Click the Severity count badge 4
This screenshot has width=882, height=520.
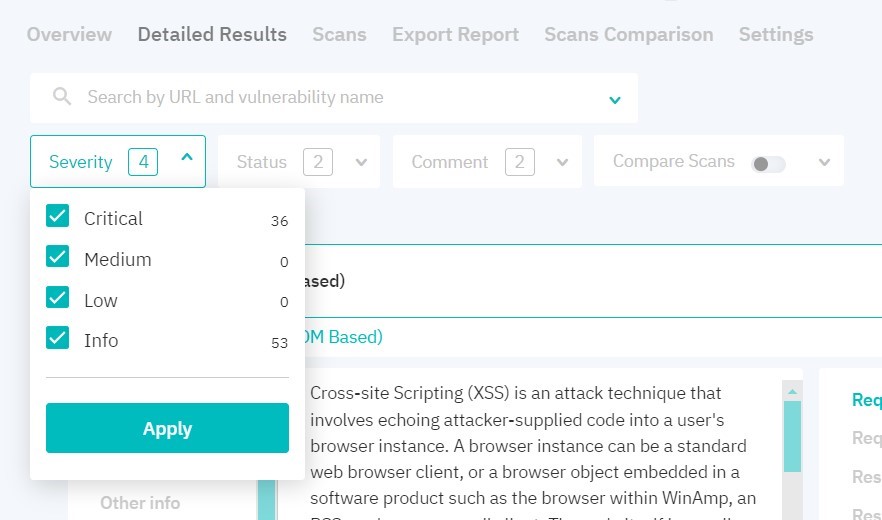pos(143,162)
